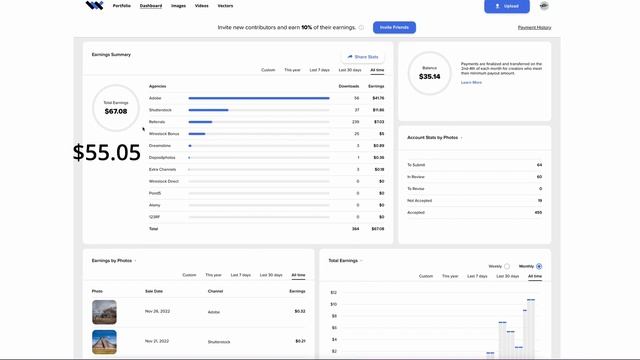Select Last 7 days in Total Earnings chart
This screenshot has height=360, width=640.
pos(477,276)
